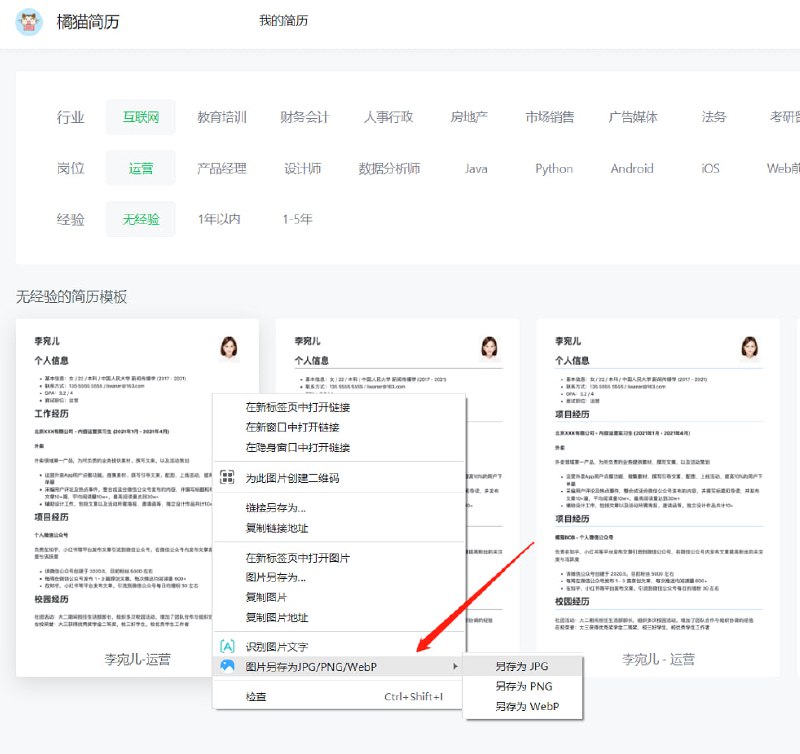
Task: Click the [A] icon next to 识别图片文字
Action: 226,645
